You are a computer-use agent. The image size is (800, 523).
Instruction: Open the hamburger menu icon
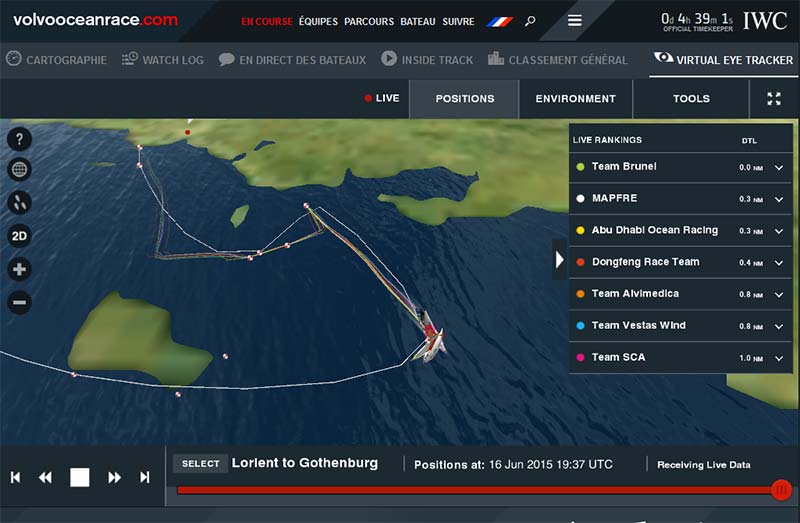tap(574, 20)
